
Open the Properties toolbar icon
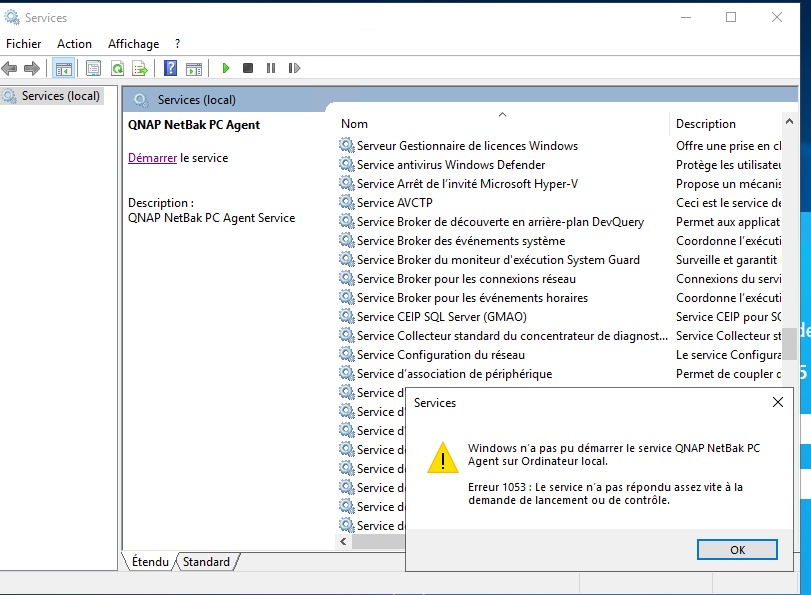(x=93, y=68)
